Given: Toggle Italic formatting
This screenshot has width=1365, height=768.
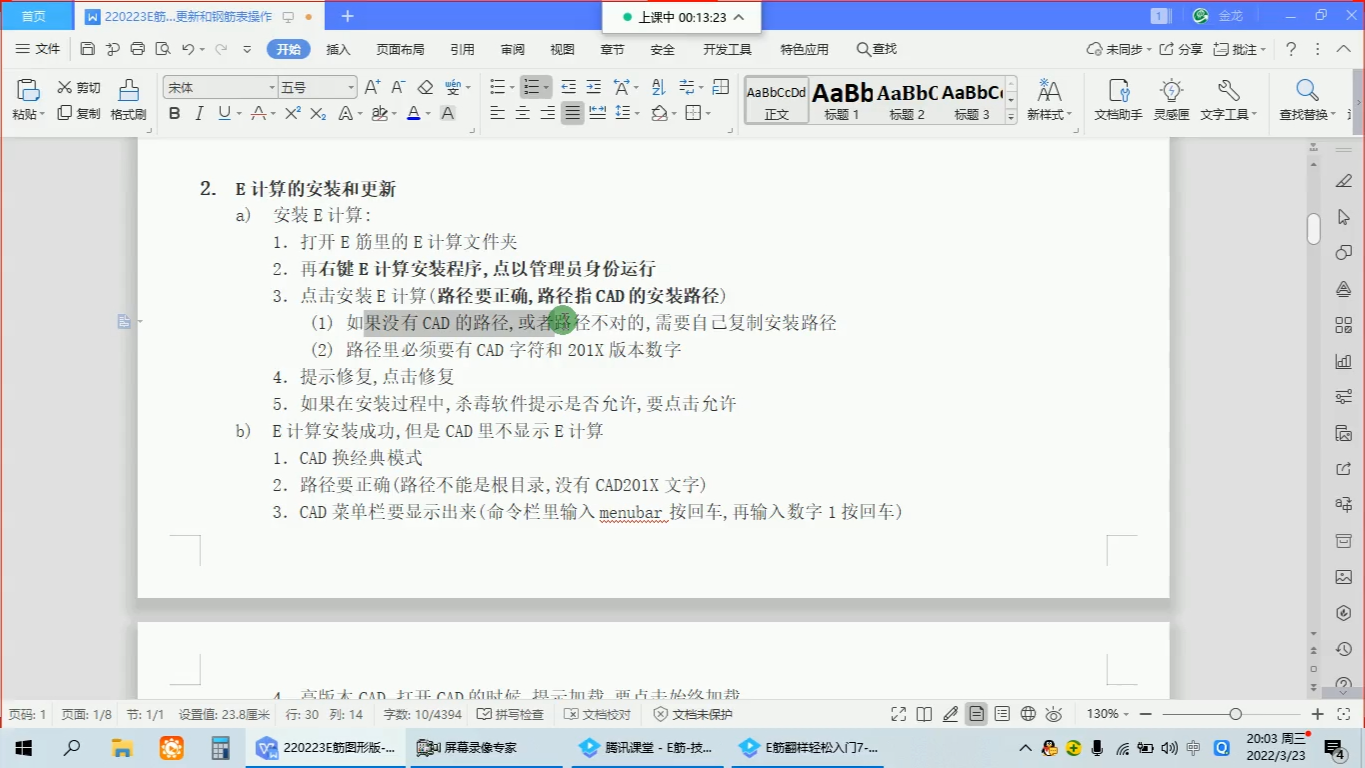Looking at the screenshot, I should 200,113.
